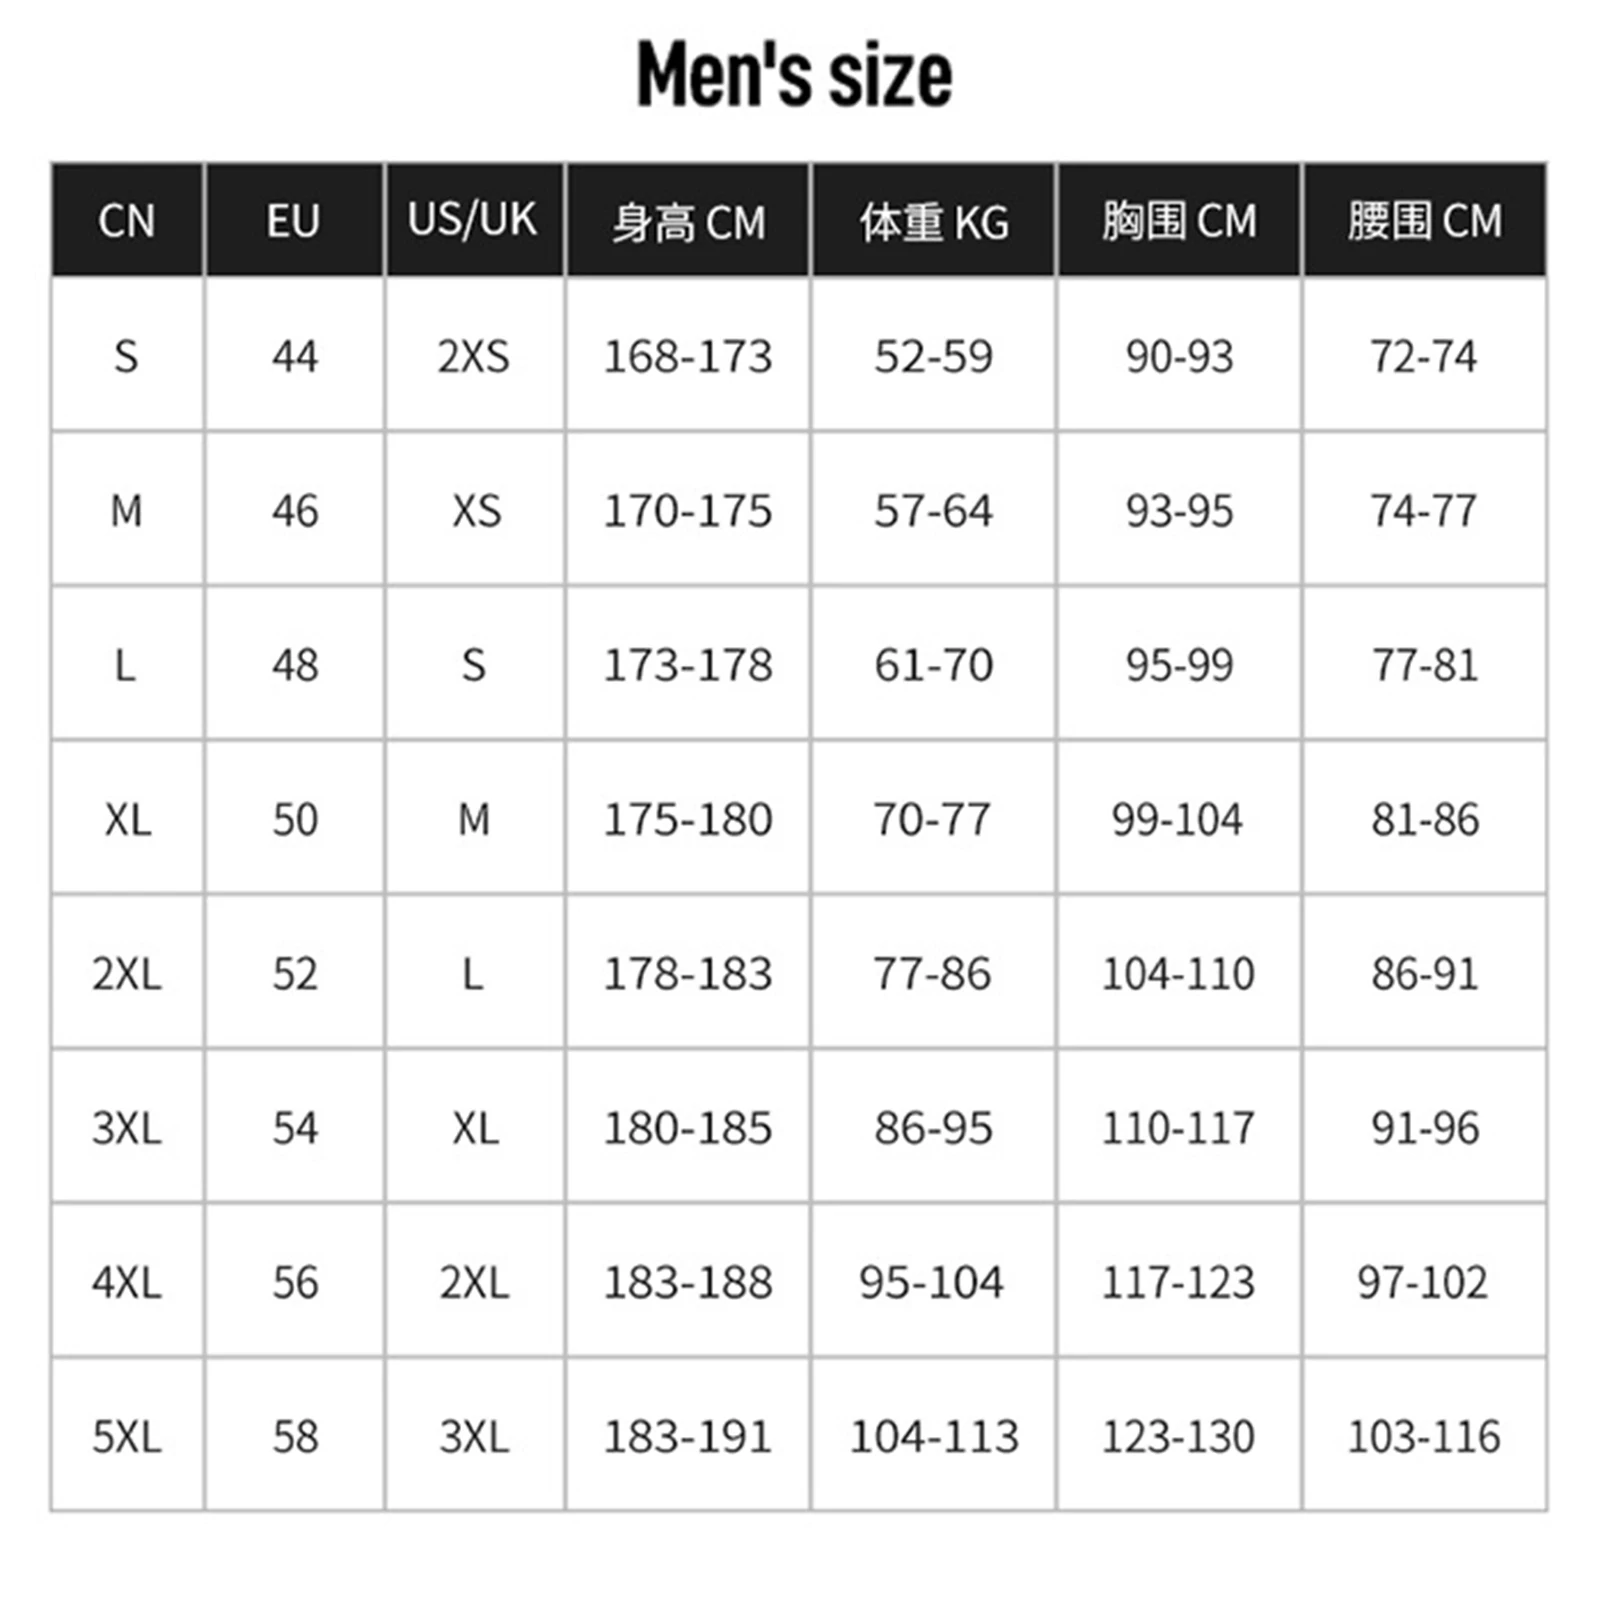
Task: Click the EU column header
Action: [x=293, y=221]
